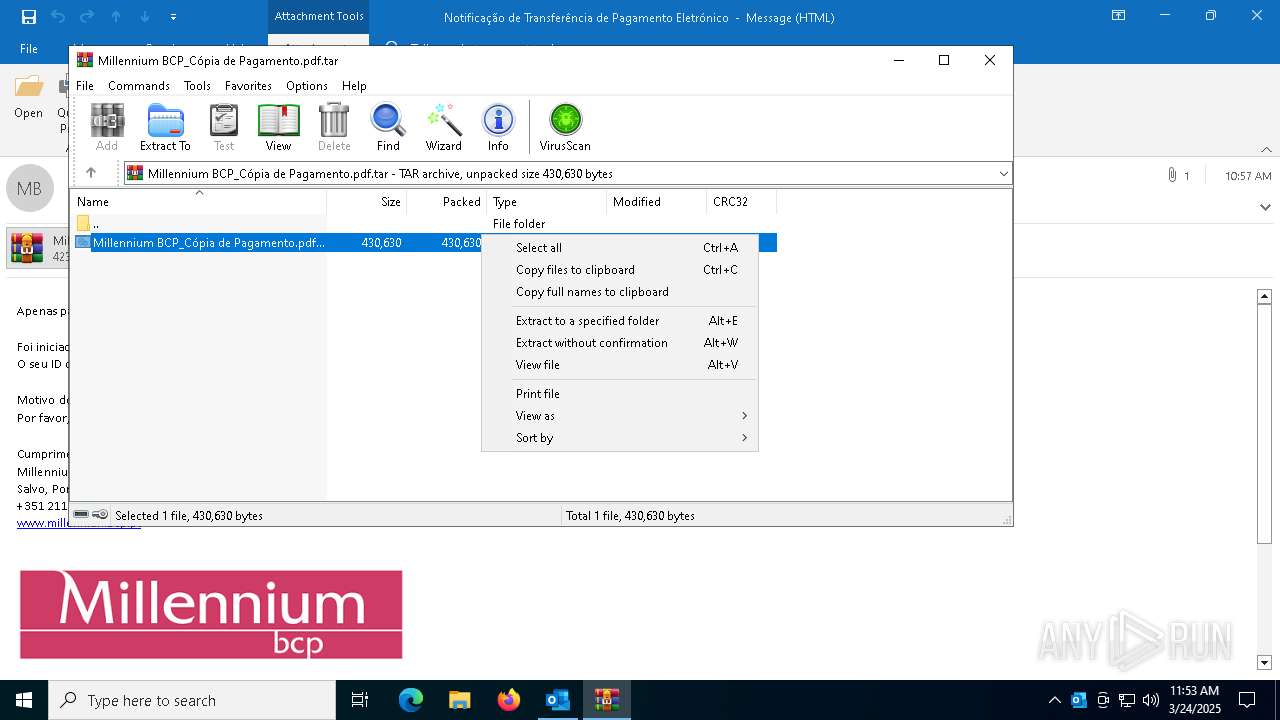Choose 'Extract to a specified folder'
Viewport: 1280px width, 720px height.
point(620,321)
